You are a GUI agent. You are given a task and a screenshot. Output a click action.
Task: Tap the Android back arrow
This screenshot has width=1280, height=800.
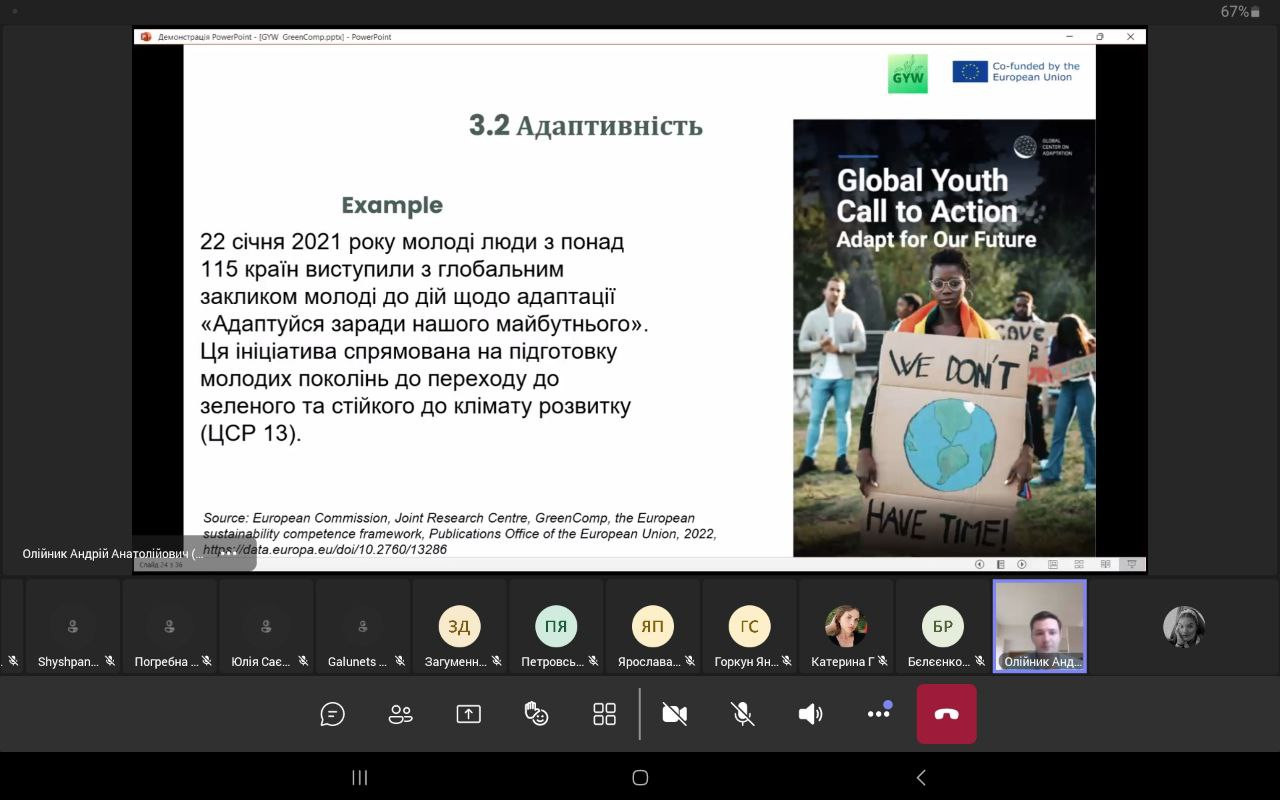pos(921,778)
